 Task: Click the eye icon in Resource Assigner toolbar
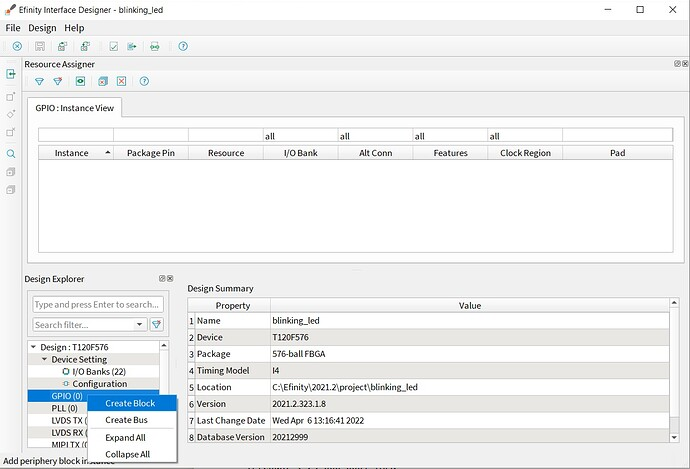coord(80,81)
